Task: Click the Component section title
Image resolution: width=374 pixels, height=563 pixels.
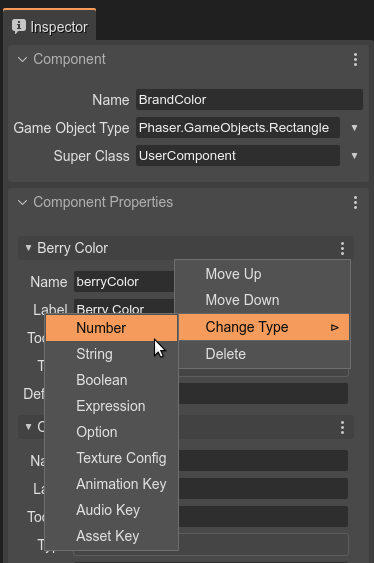Action: tap(69, 59)
